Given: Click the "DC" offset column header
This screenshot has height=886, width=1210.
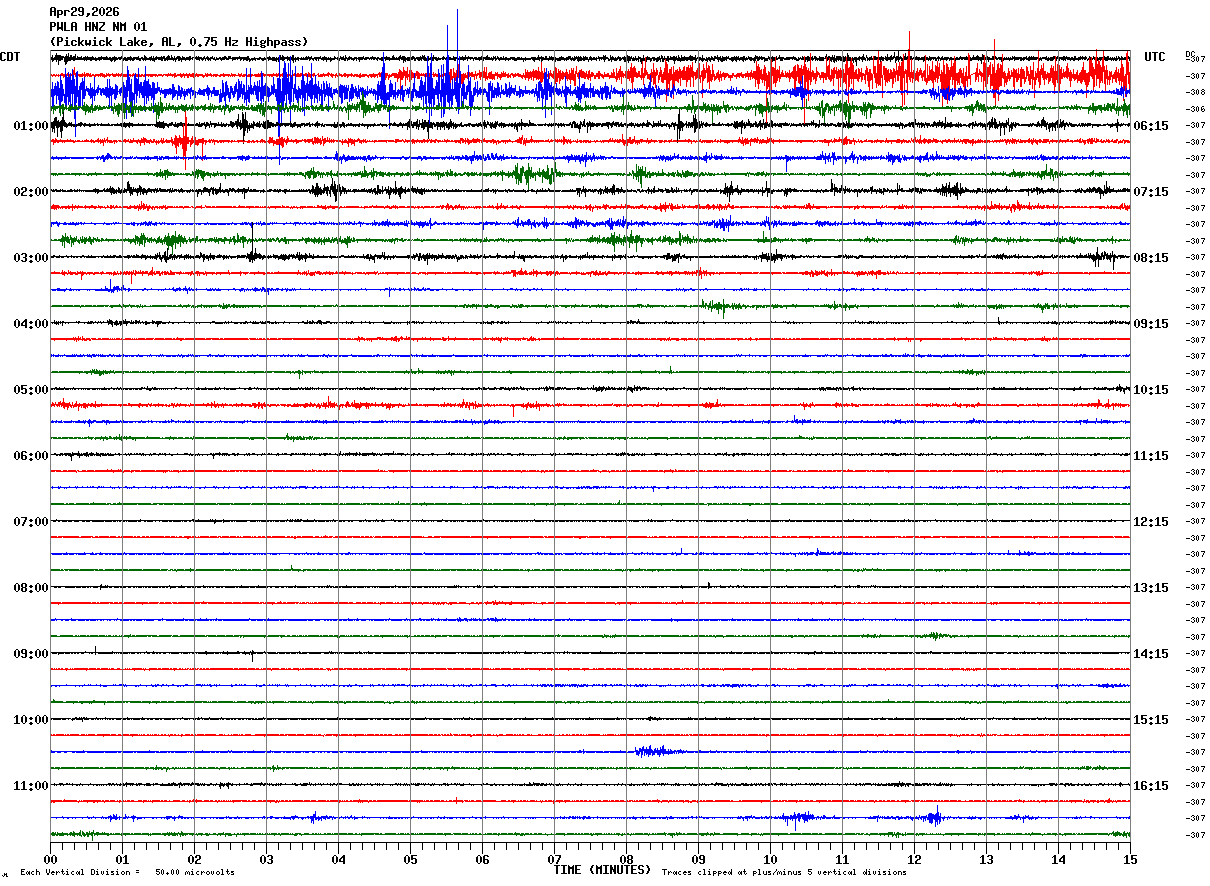Looking at the screenshot, I should [1190, 53].
